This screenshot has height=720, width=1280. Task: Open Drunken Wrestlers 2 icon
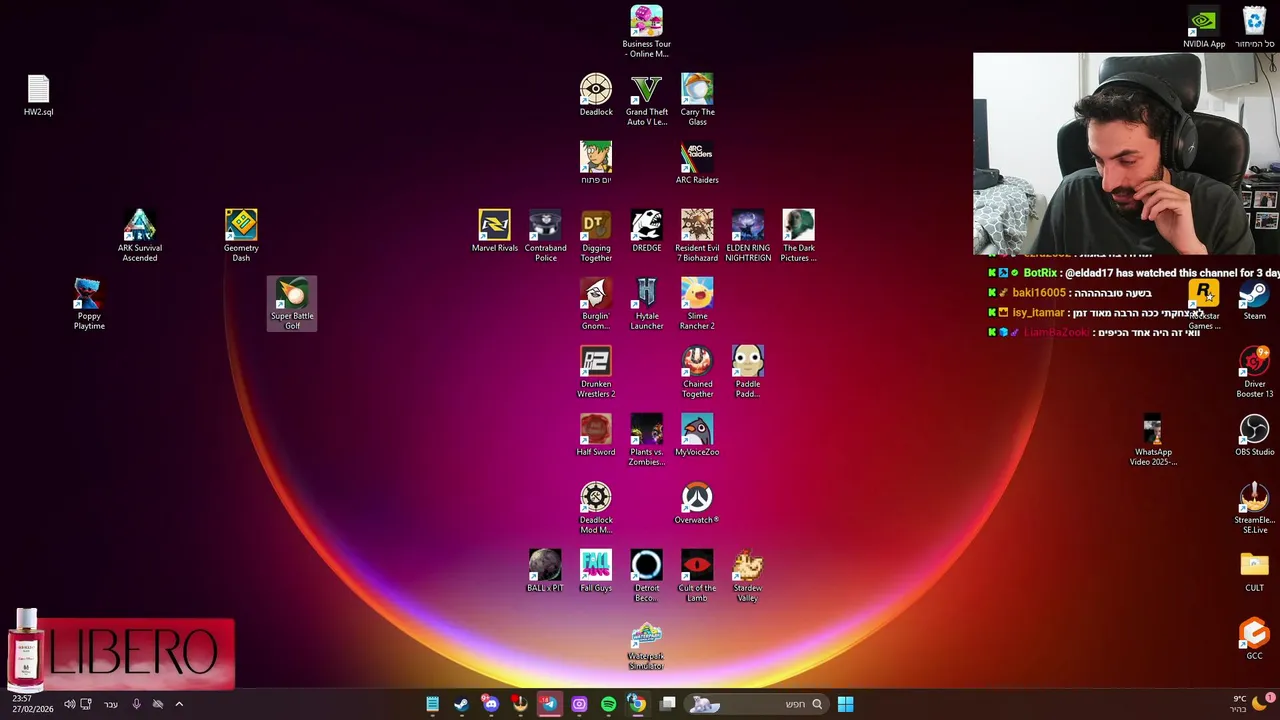[596, 372]
